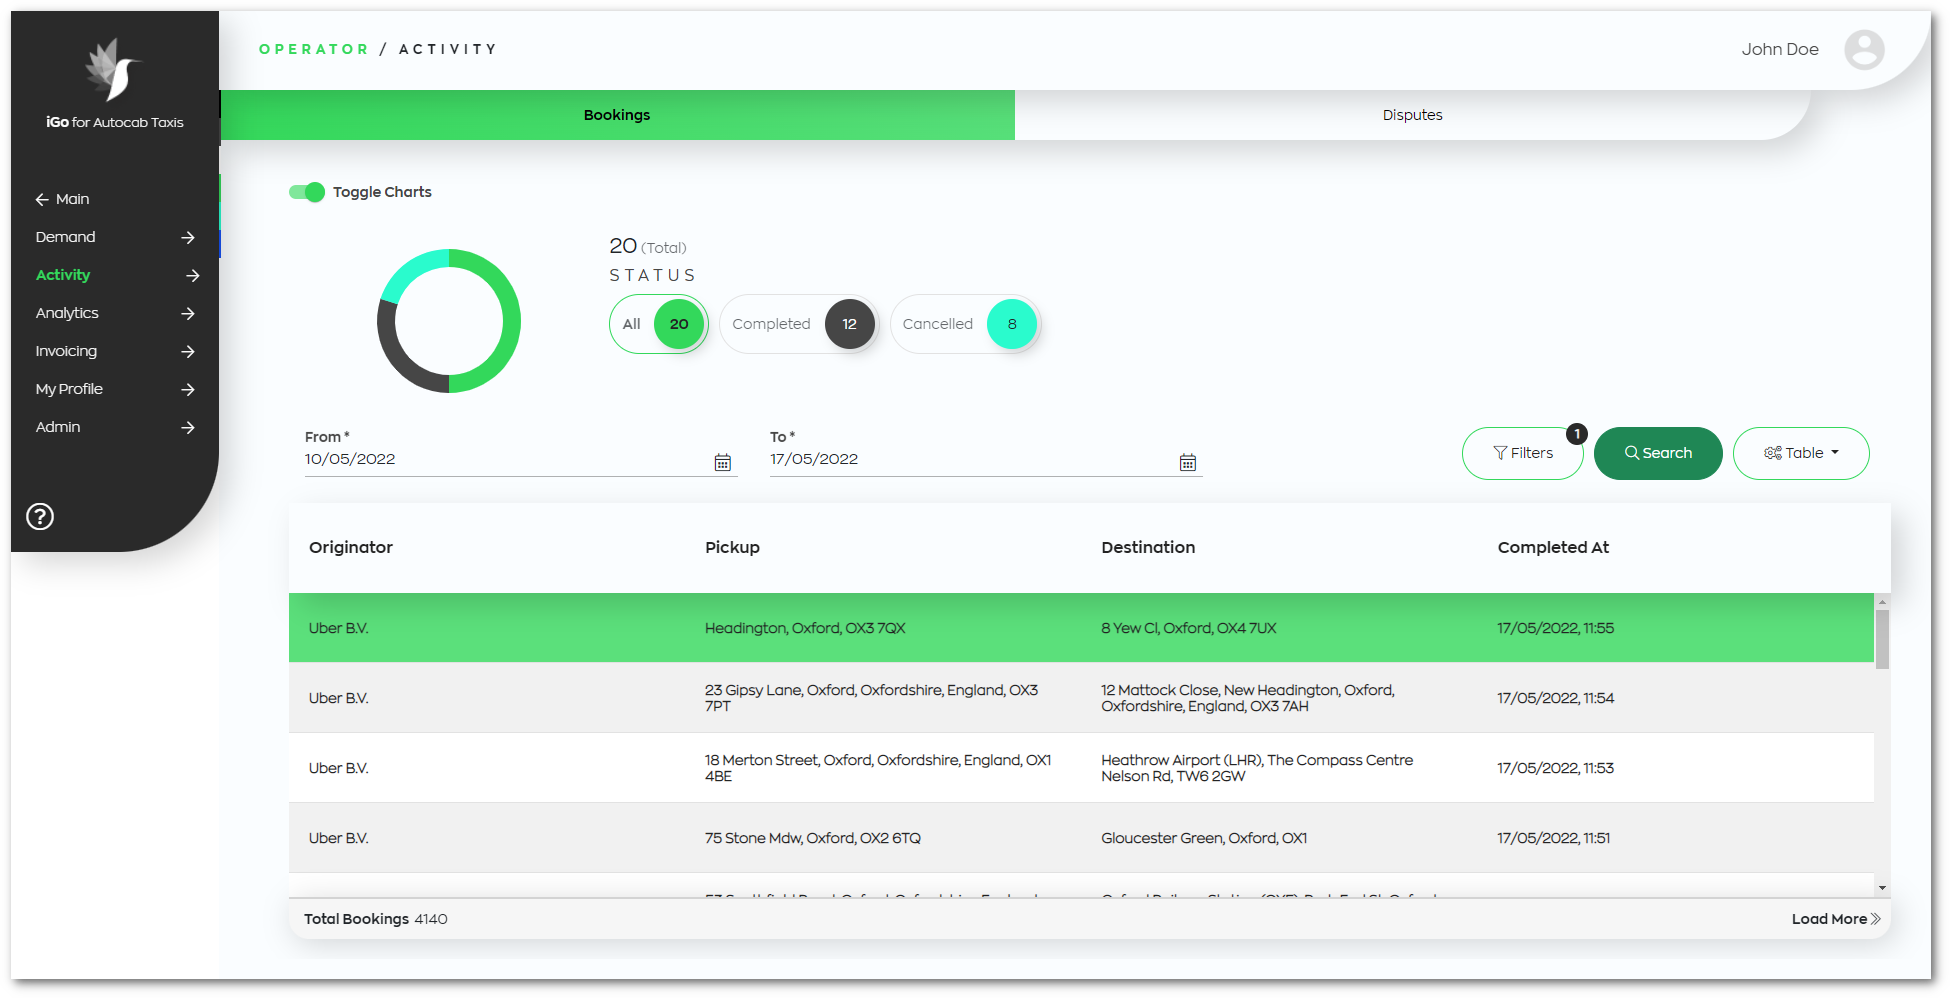Open Invoicing in the sidebar

coord(66,351)
